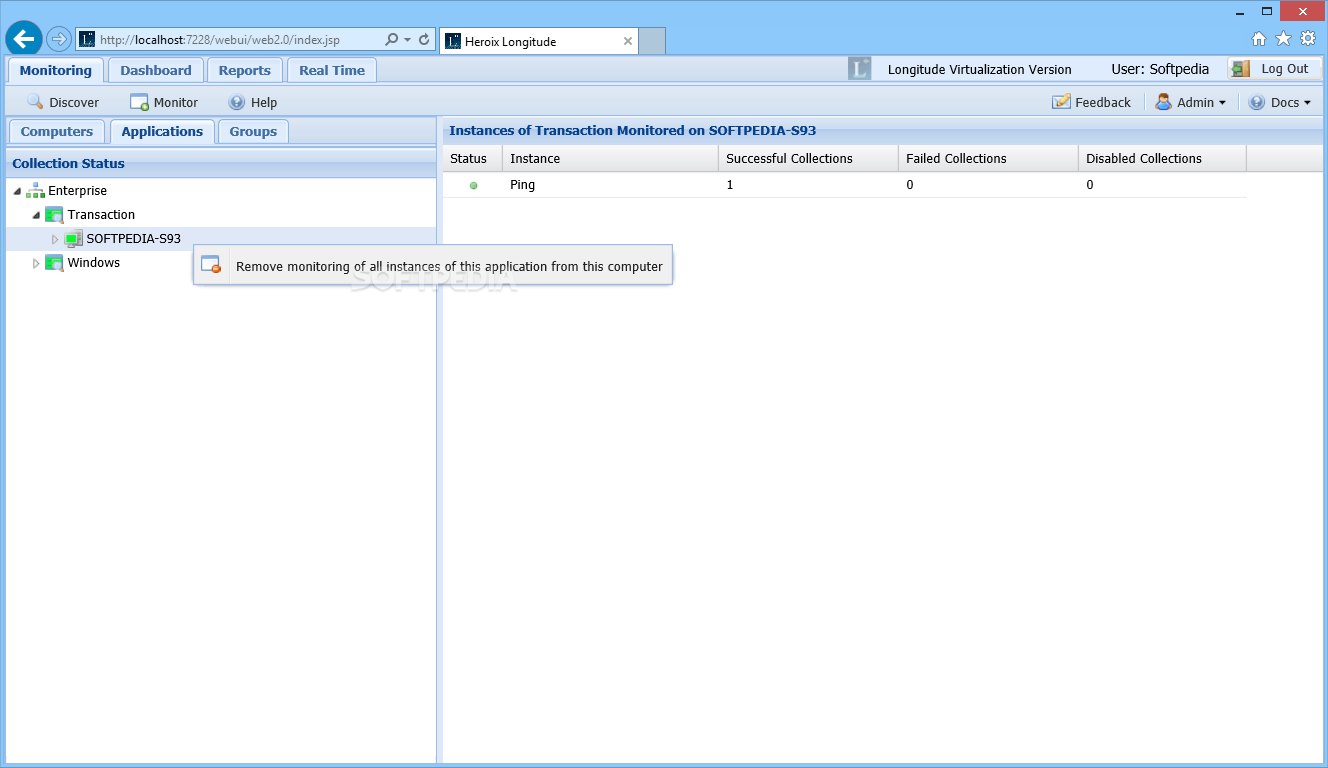Click the Monitor window icon

(139, 102)
